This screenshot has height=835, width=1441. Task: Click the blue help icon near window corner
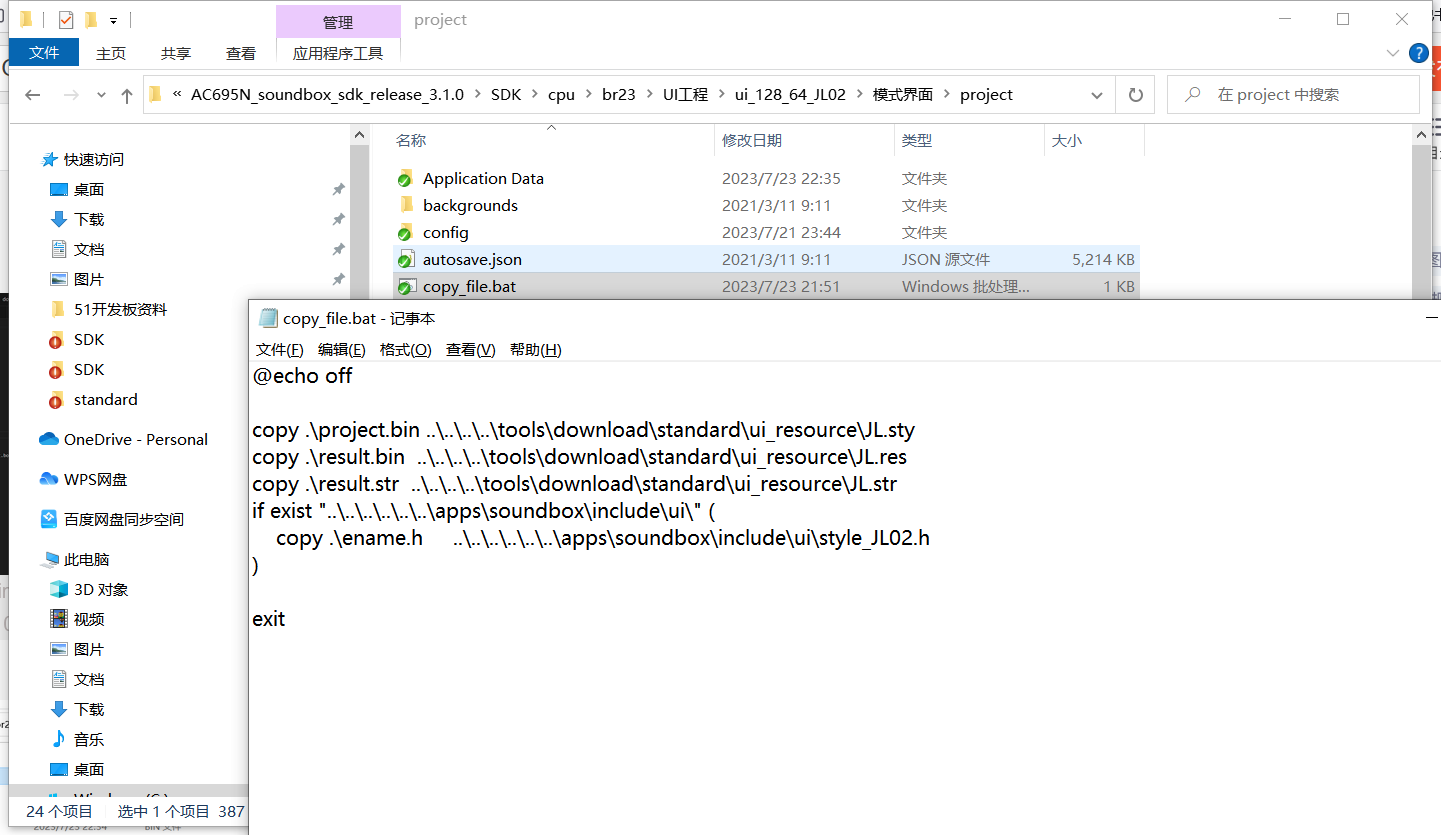(1418, 53)
